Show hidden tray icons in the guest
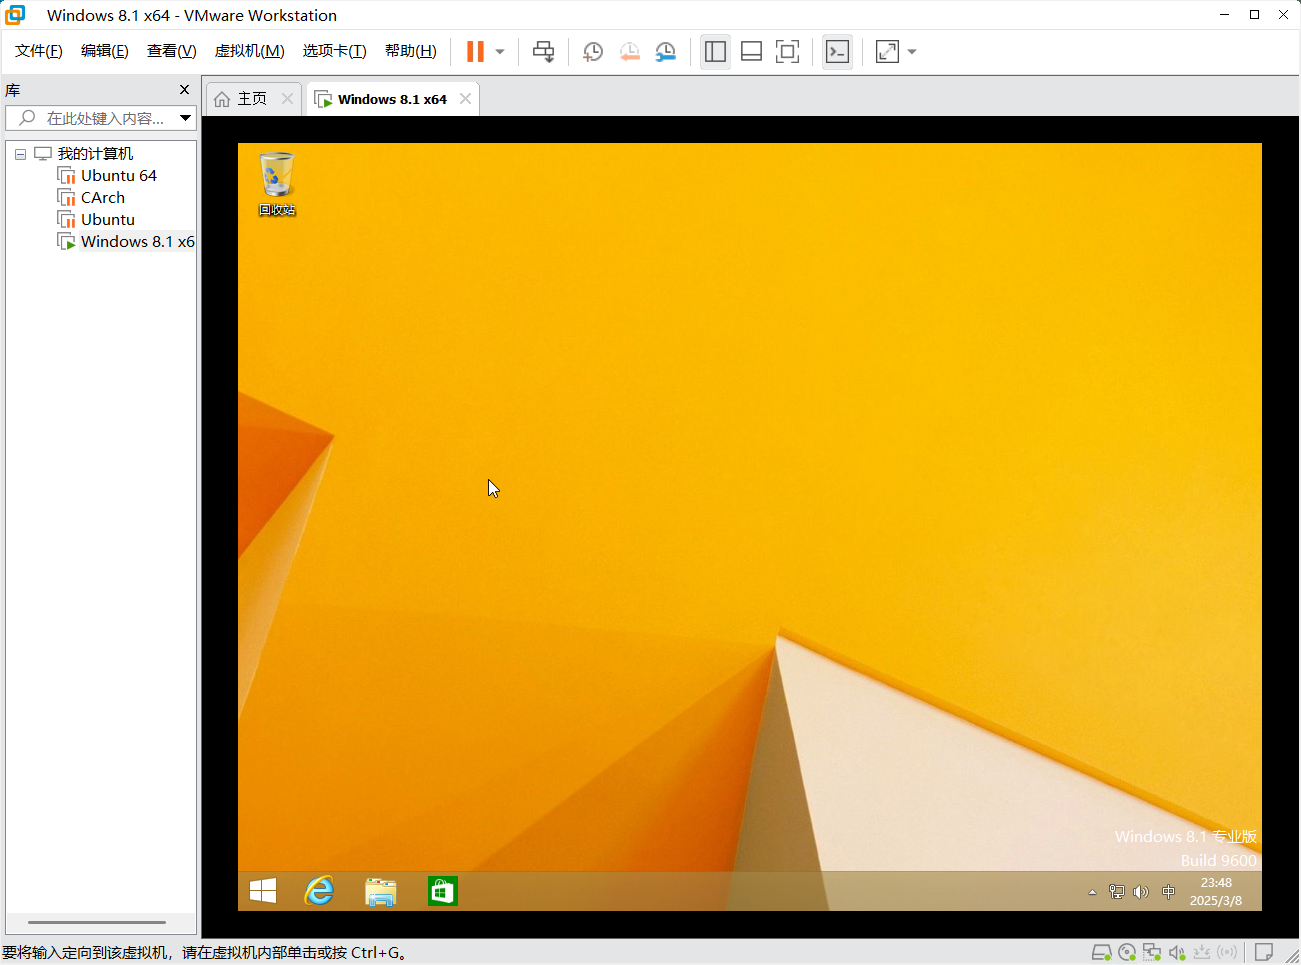This screenshot has height=965, width=1301. (1092, 892)
